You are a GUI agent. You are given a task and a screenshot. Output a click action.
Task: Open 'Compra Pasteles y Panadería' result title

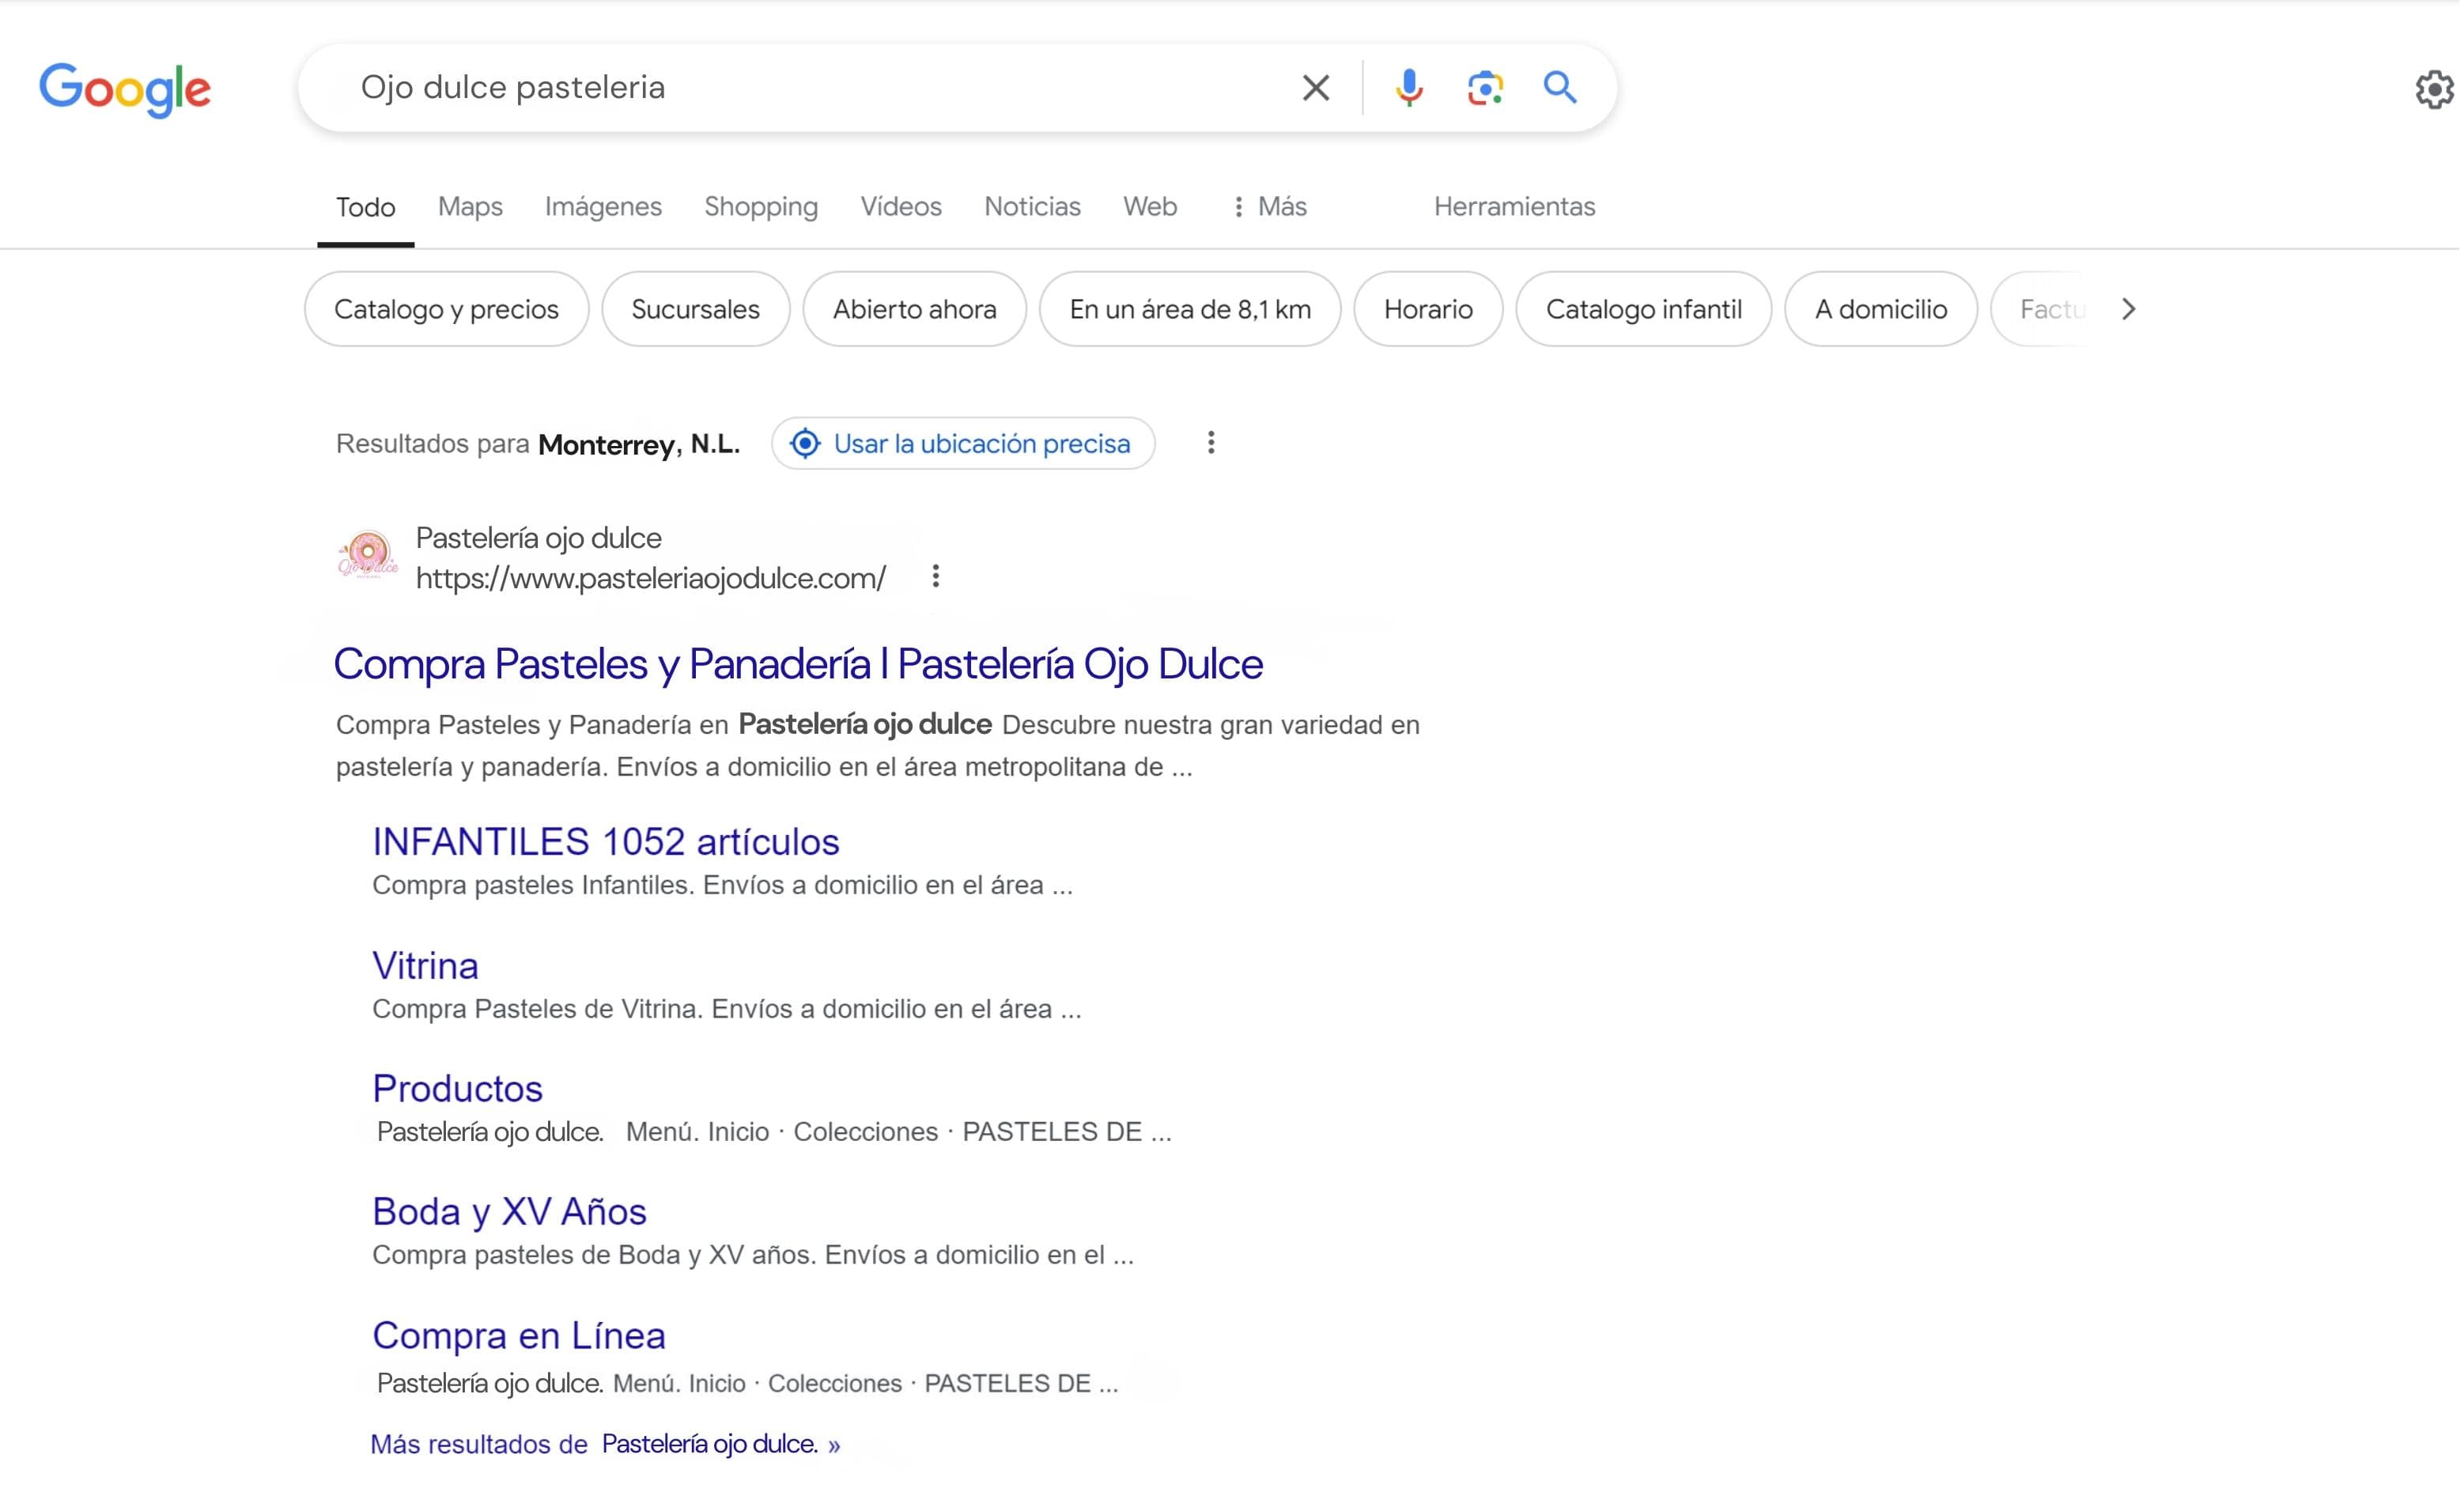coord(799,665)
